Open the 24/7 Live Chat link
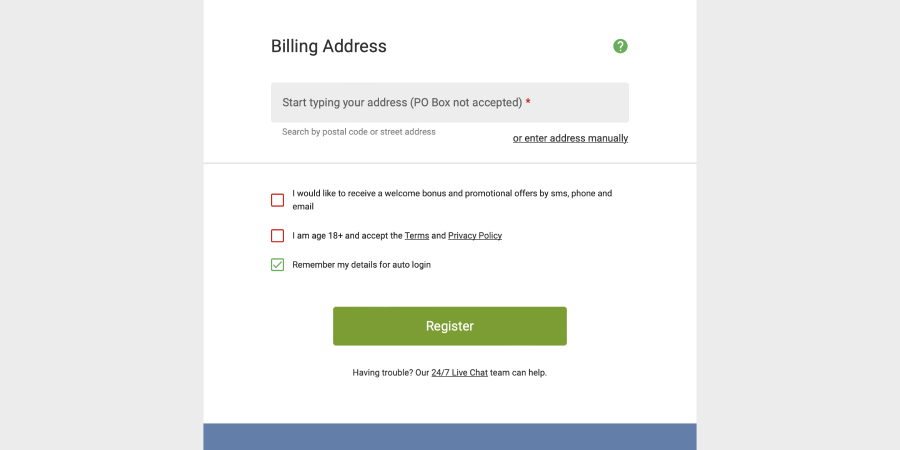Viewport: 900px width, 450px height. [x=459, y=373]
